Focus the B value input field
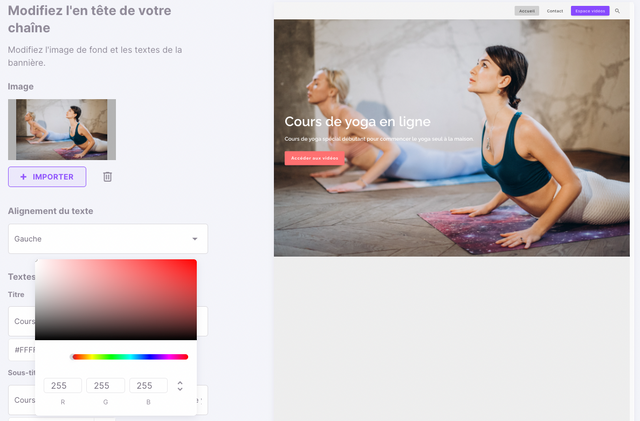The width and height of the screenshot is (640, 421). pos(148,385)
